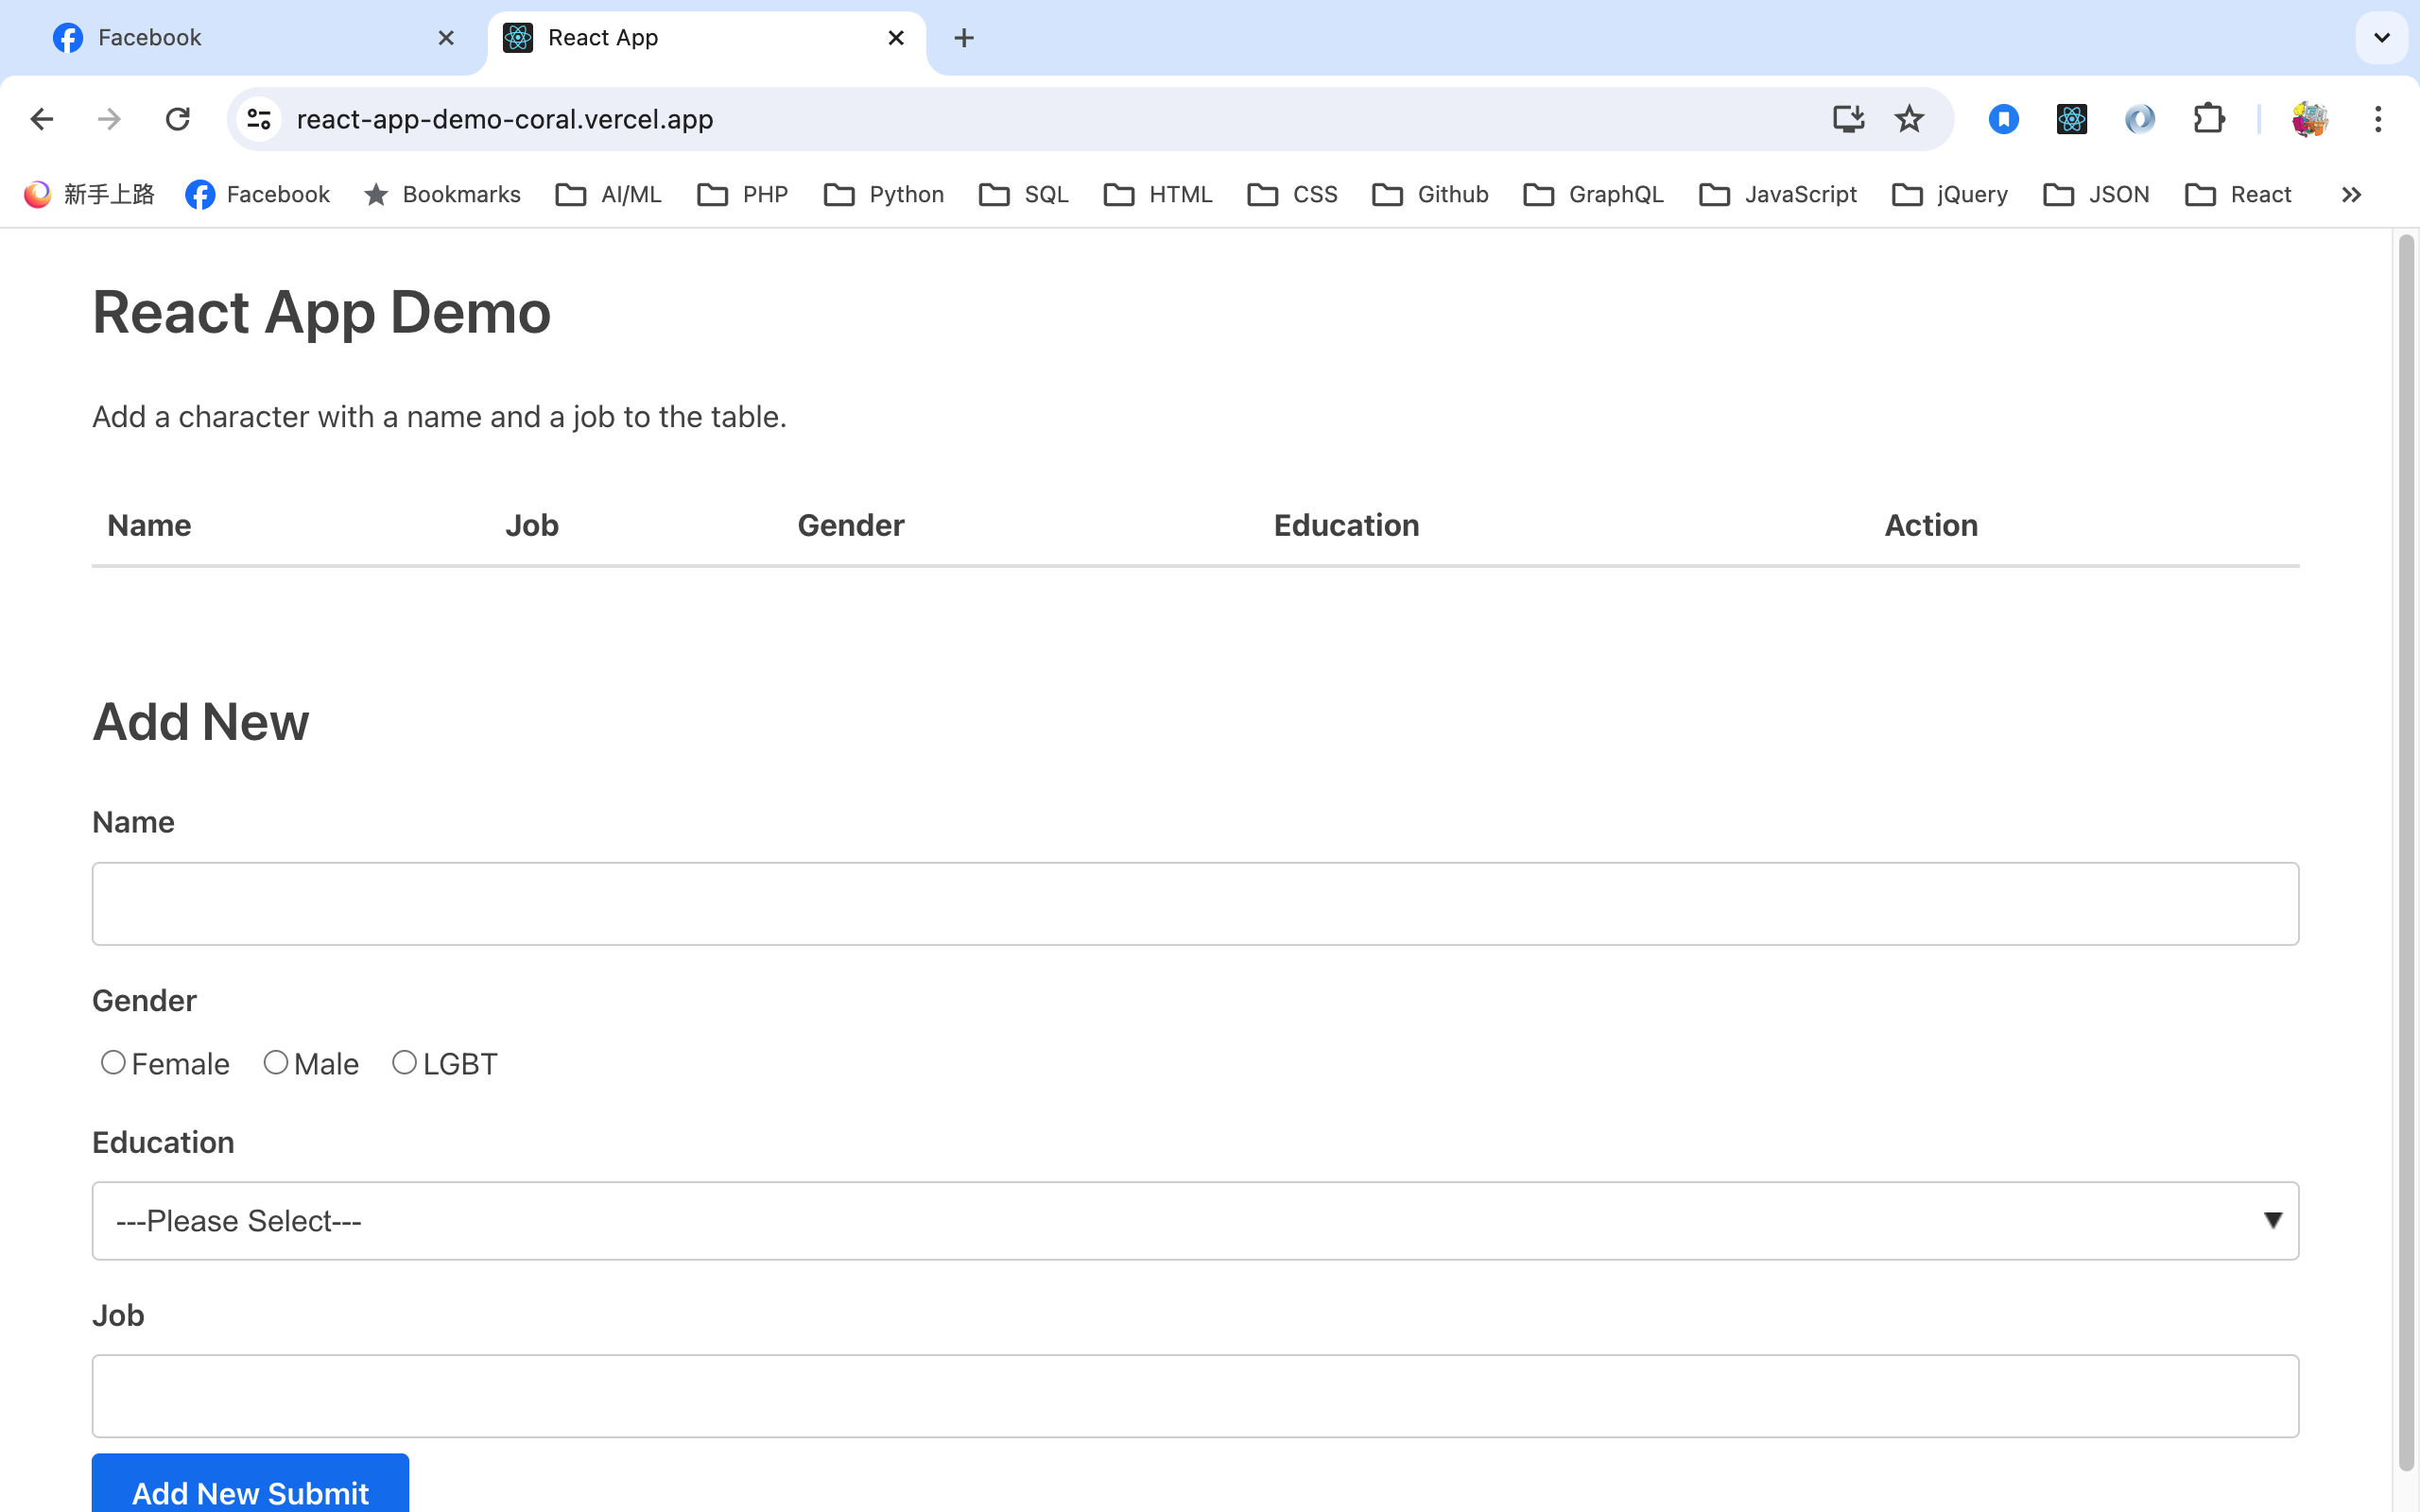The height and width of the screenshot is (1512, 2420).
Task: Open the jQuery bookmark folder
Action: click(x=1950, y=194)
